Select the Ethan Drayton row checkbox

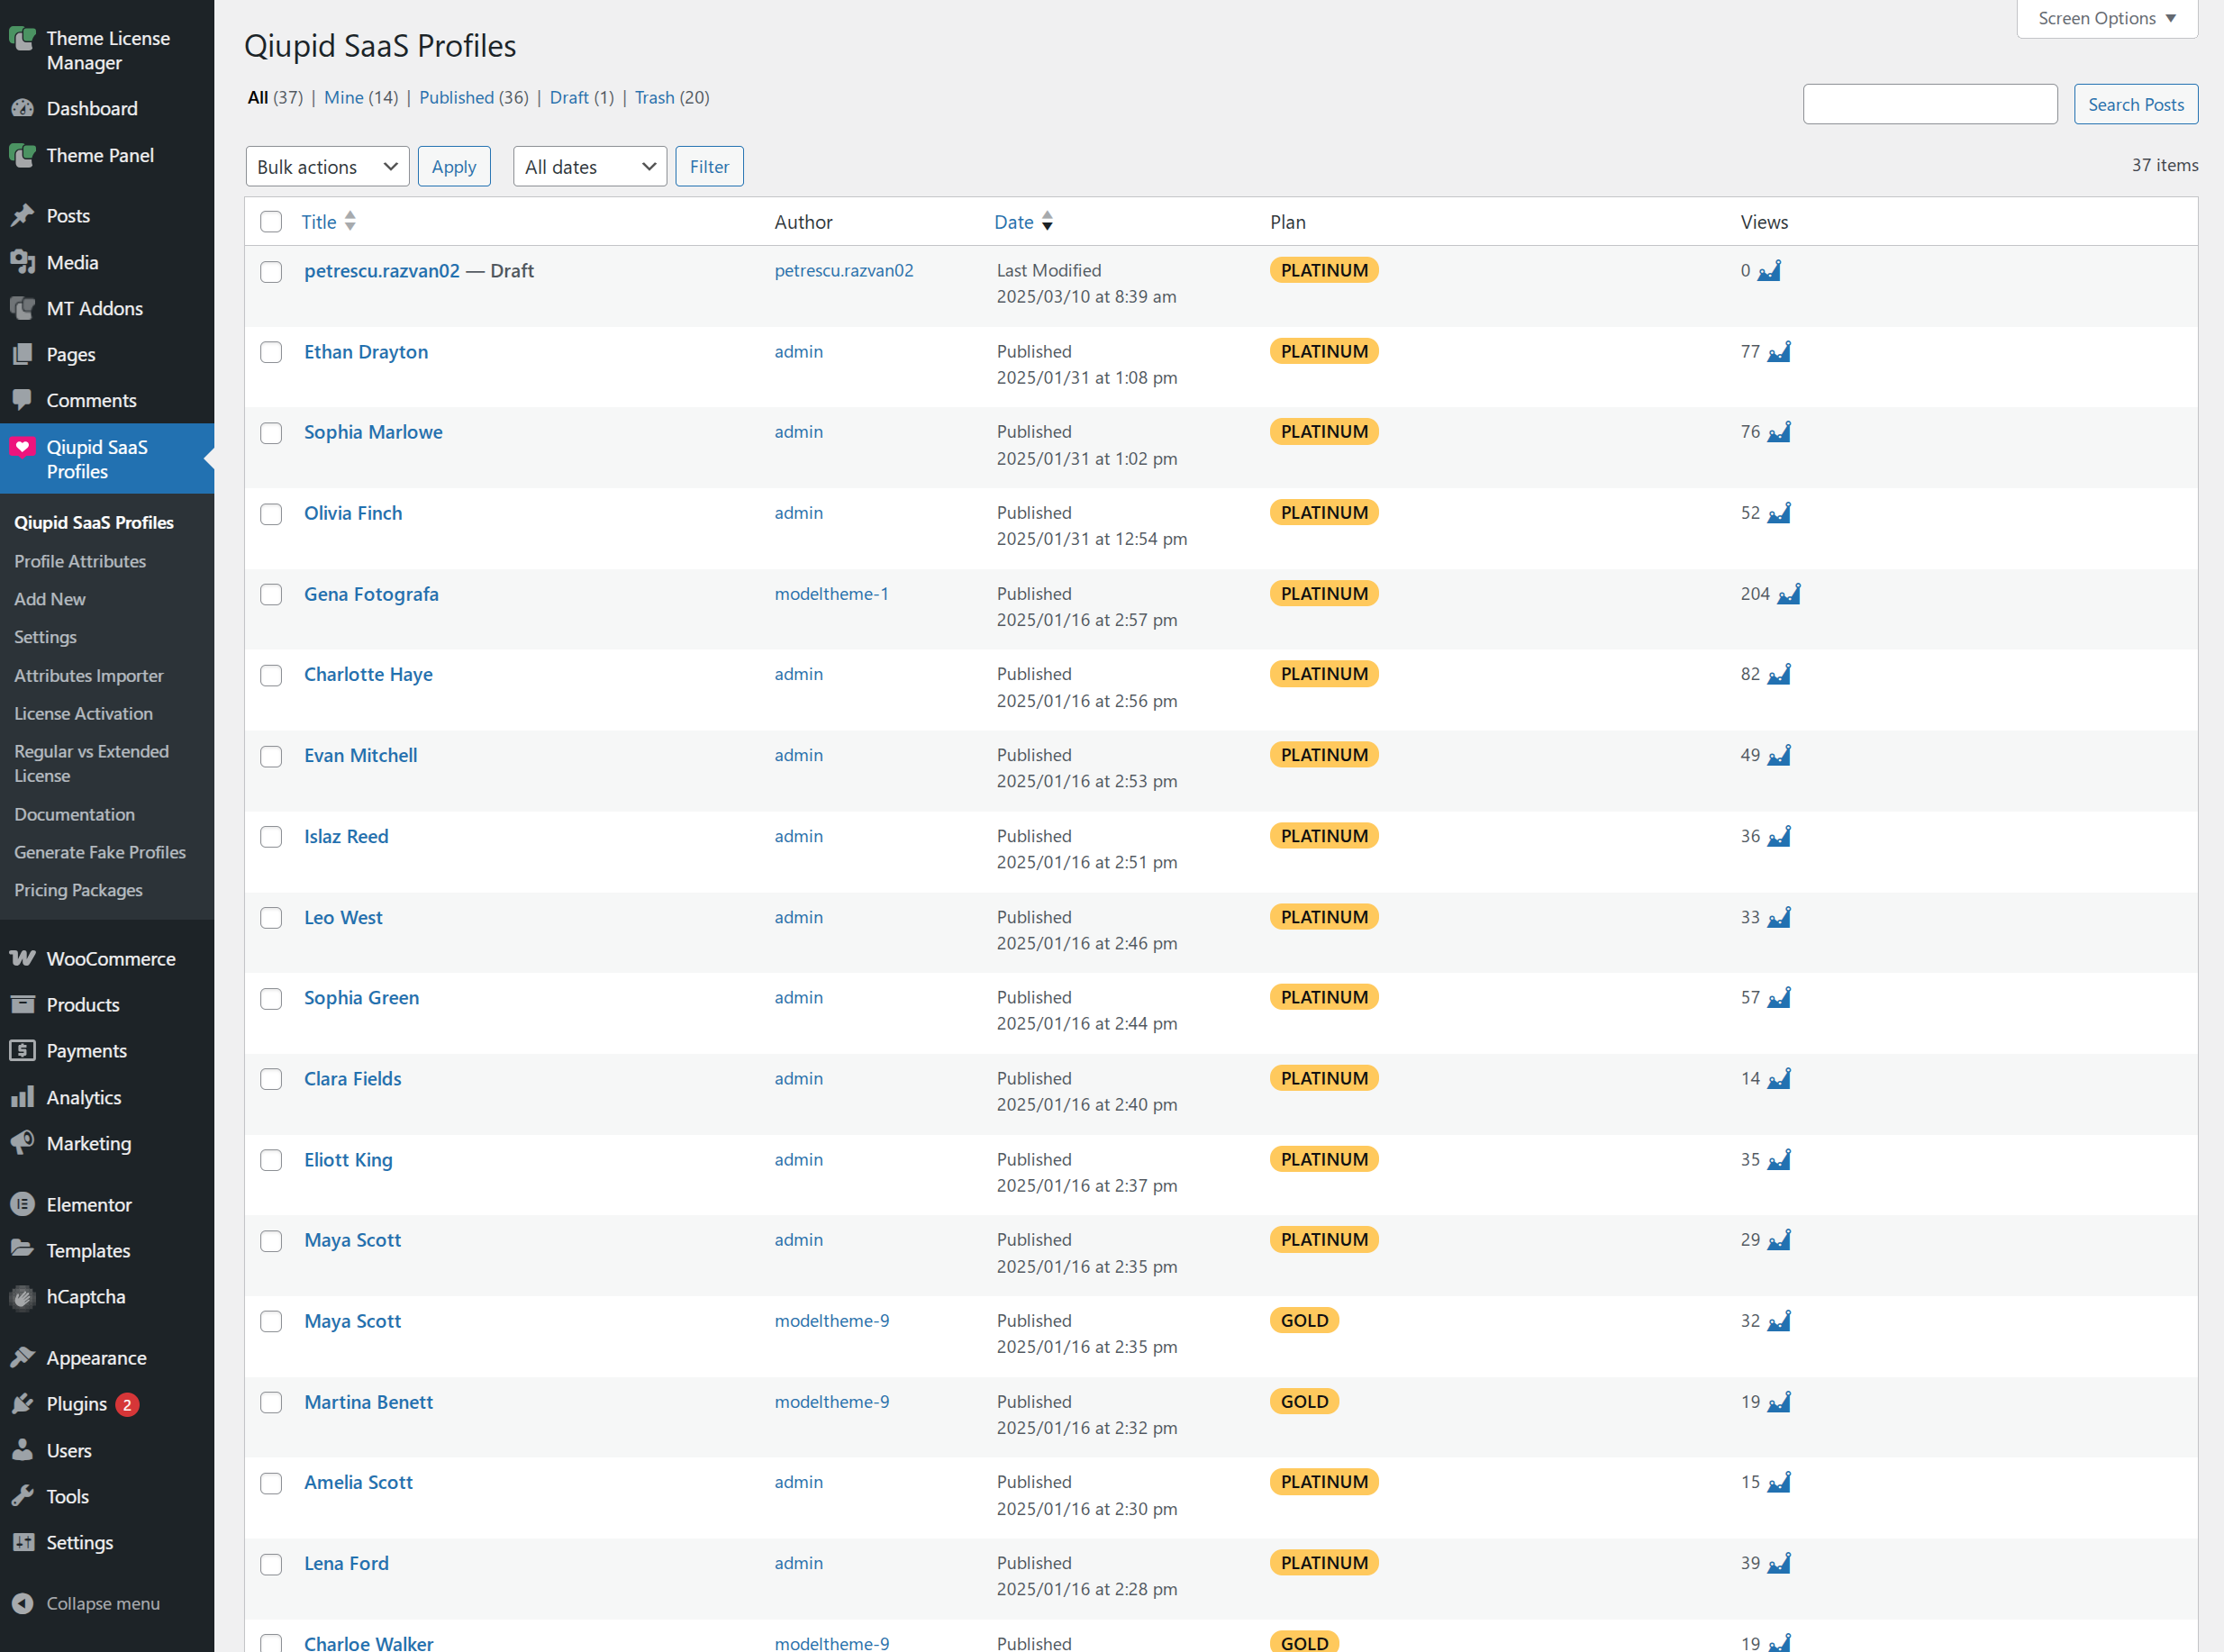pos(271,352)
